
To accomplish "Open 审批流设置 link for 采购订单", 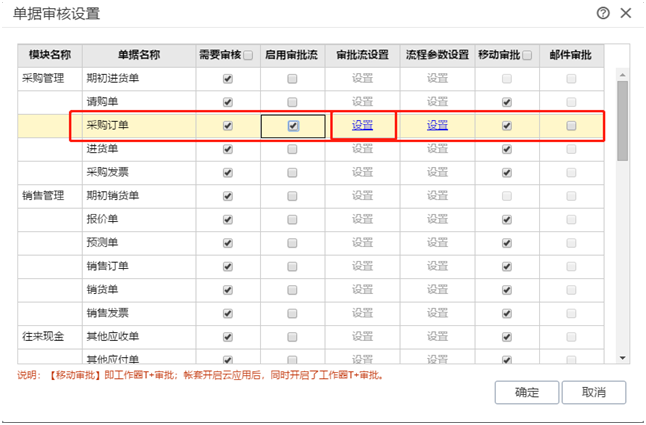I will point(362,126).
